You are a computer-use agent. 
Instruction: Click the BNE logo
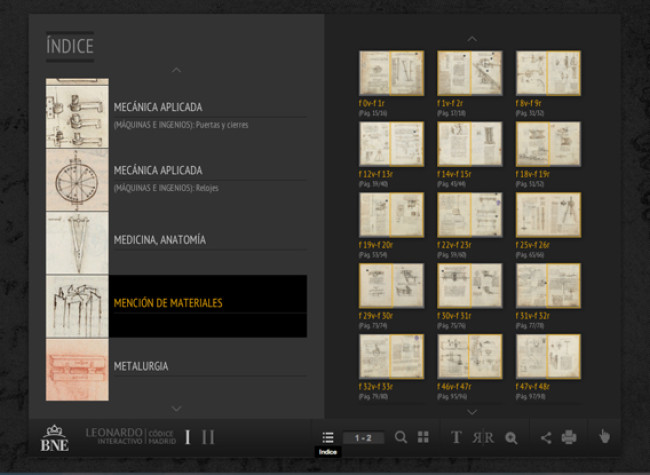54,439
